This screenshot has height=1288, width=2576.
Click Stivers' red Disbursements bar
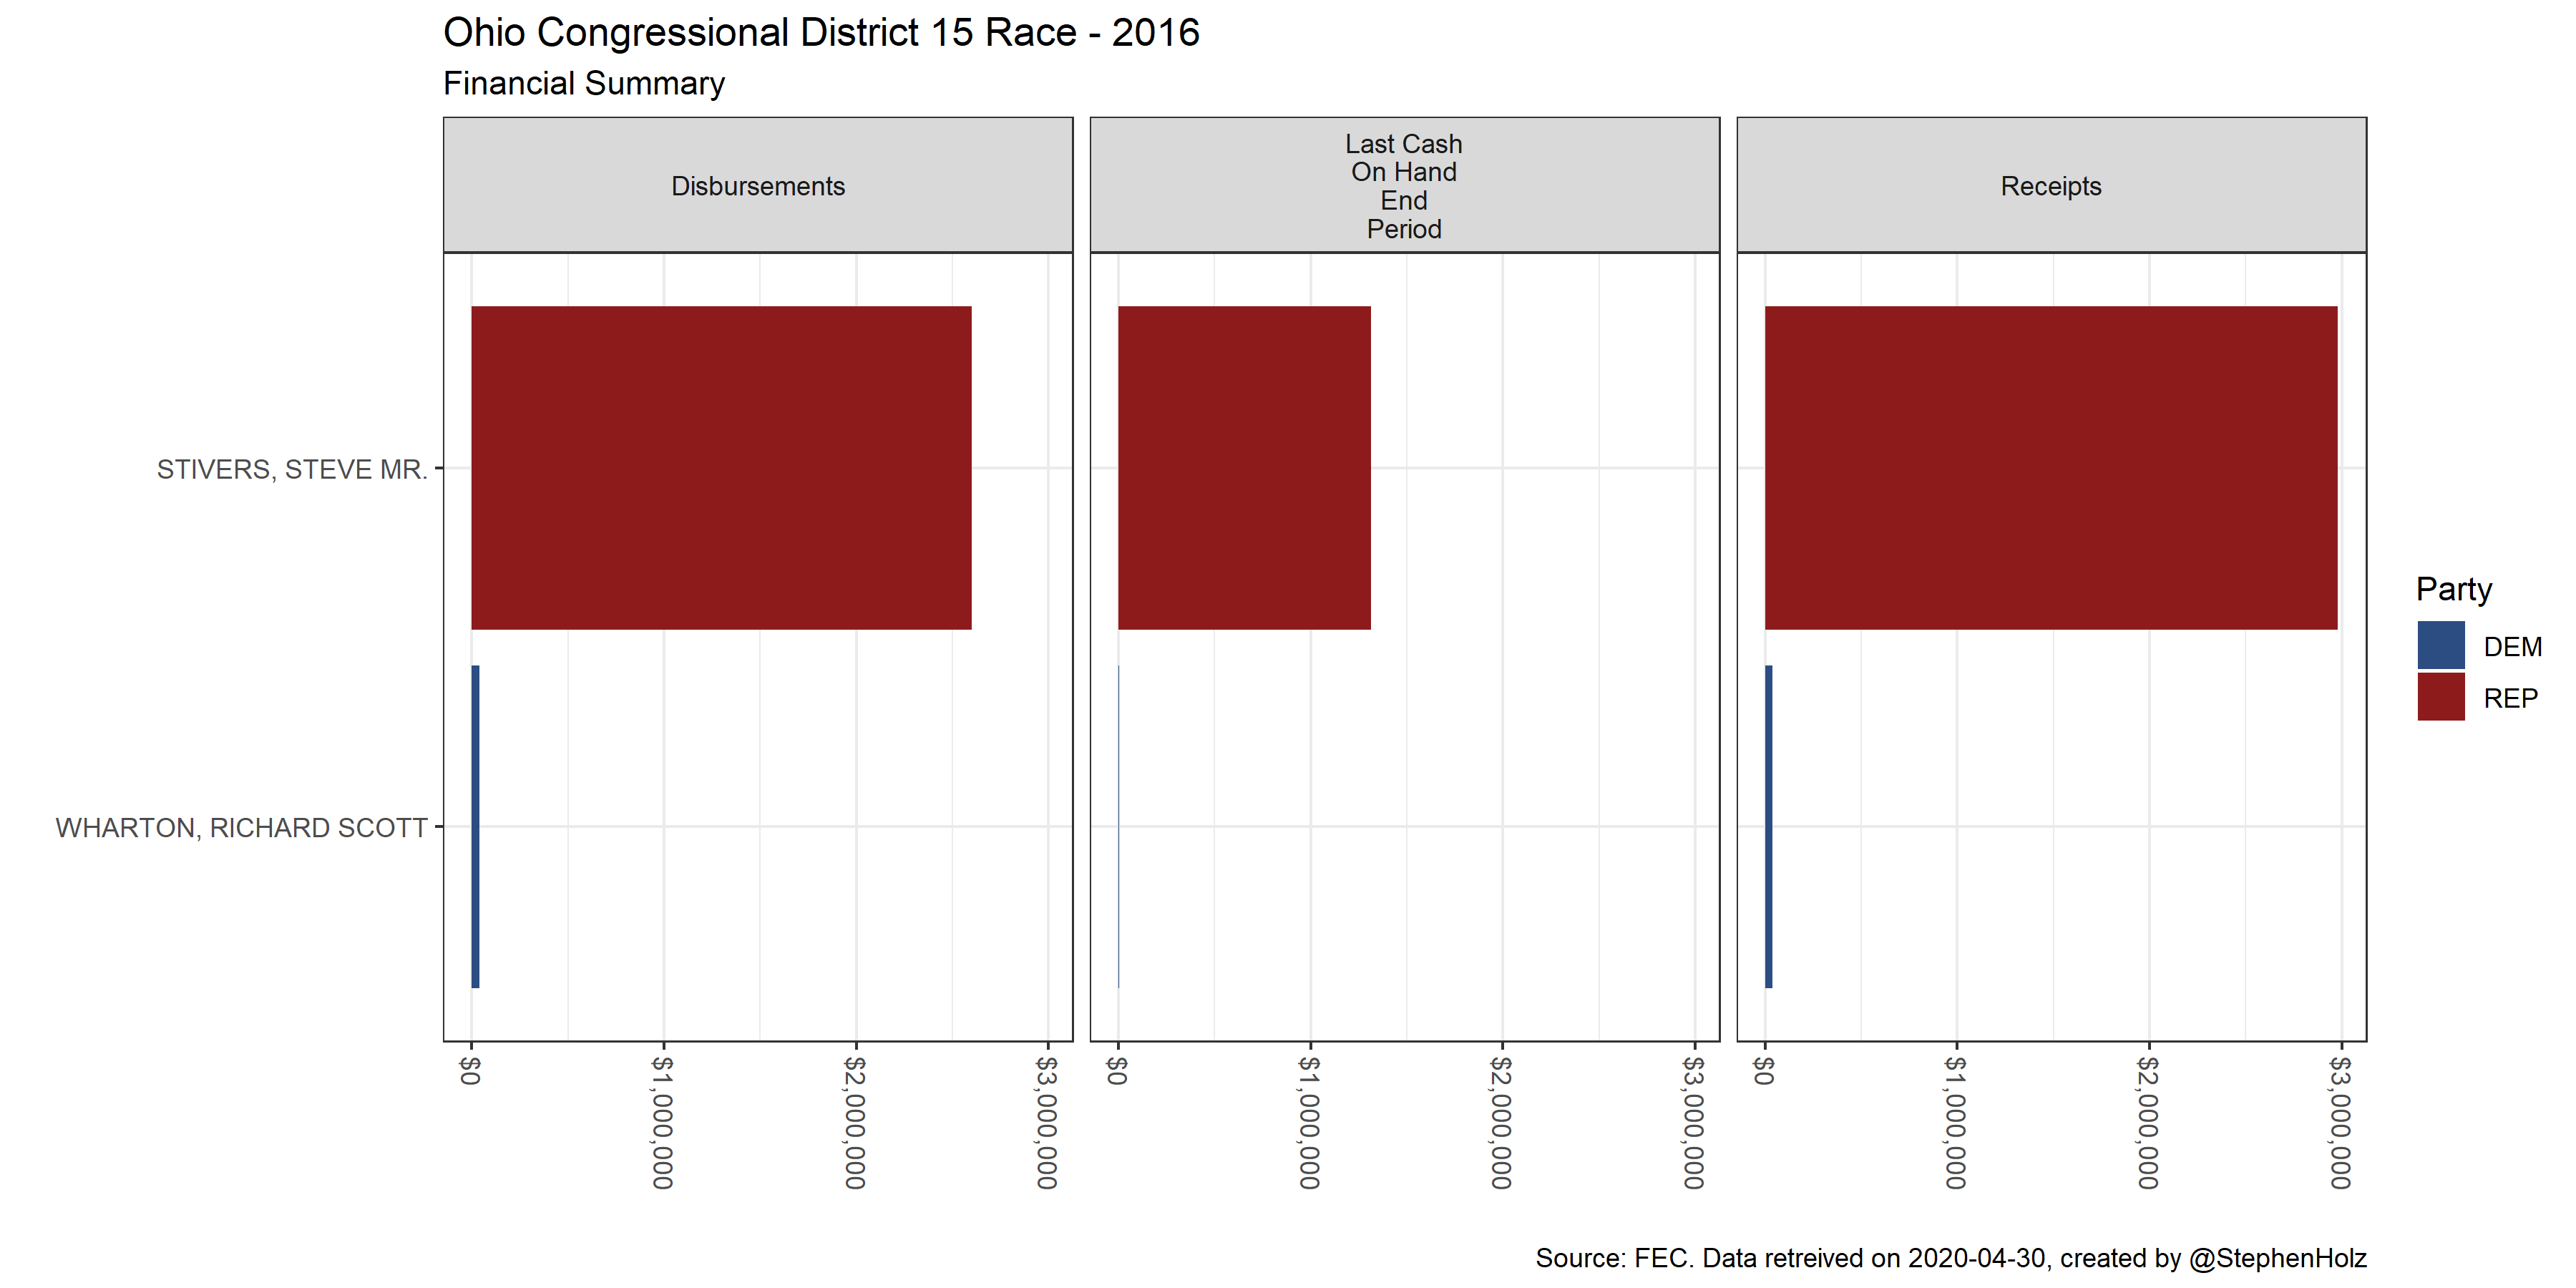pyautogui.click(x=720, y=467)
